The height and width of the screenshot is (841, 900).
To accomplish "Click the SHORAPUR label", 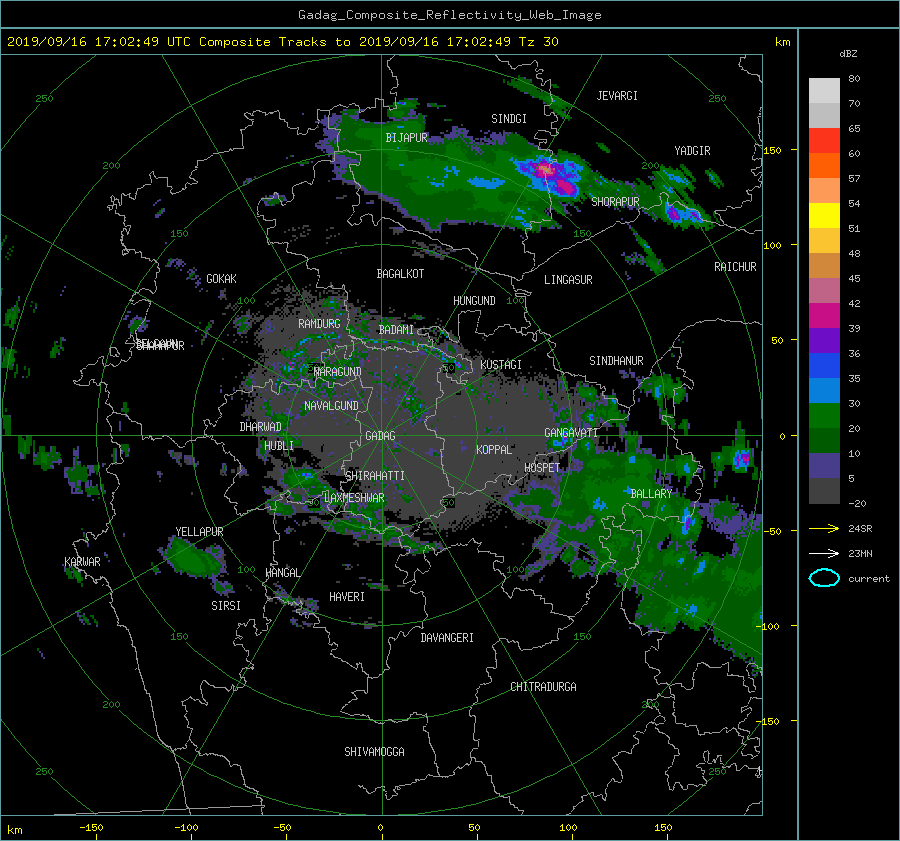I will tap(615, 202).
